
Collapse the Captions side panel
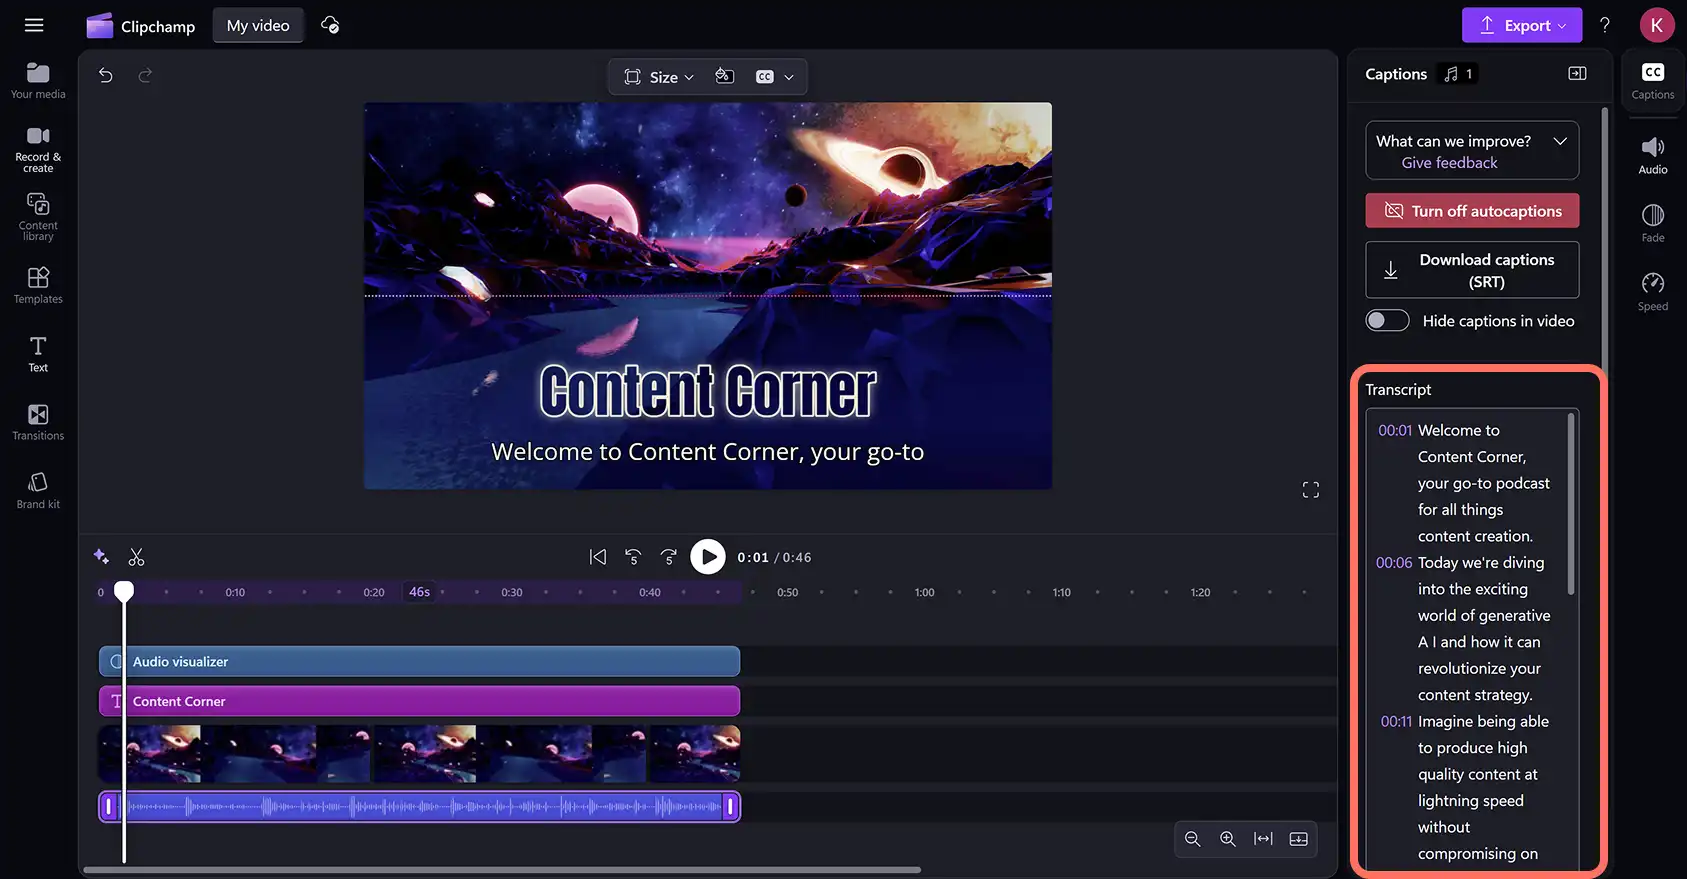[1577, 74]
